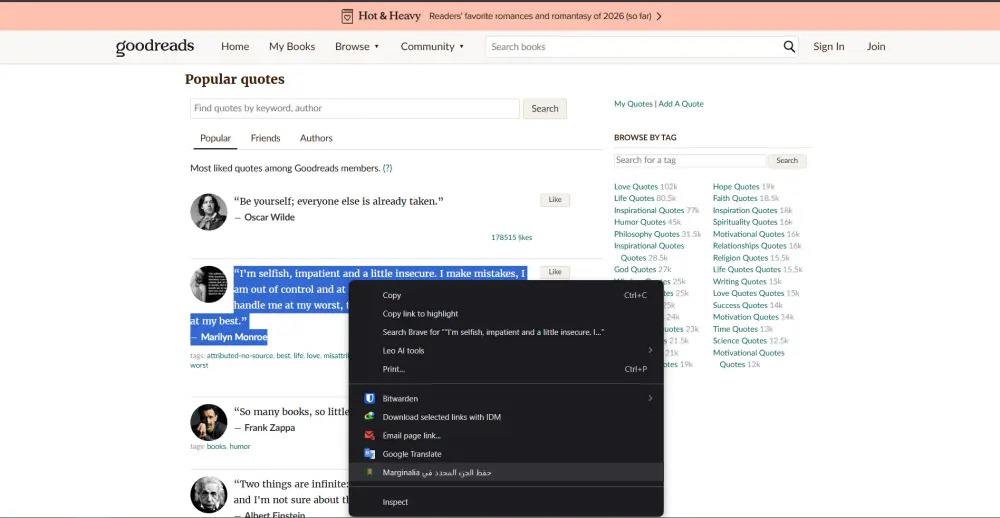1000x518 pixels.
Task: Click the books tag under Frank Zappa
Action: coord(216,447)
